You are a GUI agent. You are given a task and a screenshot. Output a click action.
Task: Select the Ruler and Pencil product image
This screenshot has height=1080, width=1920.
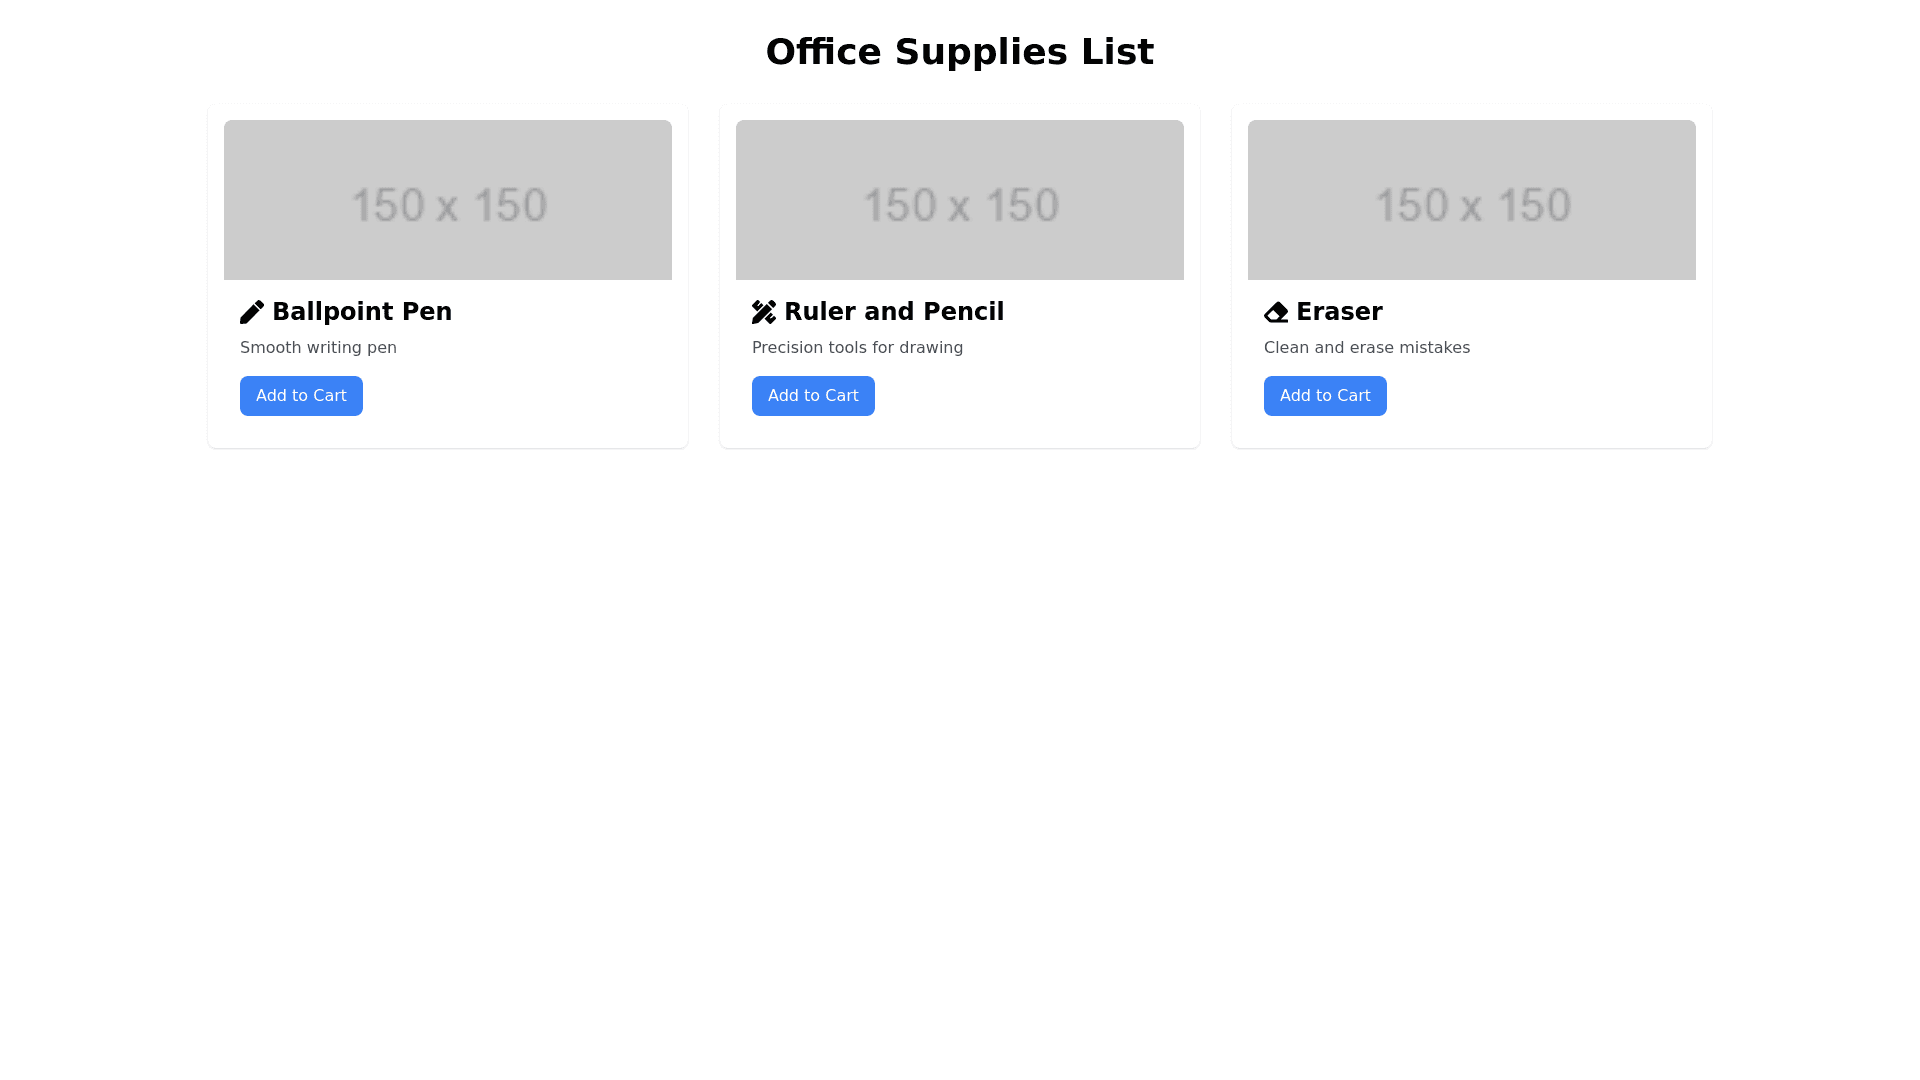click(960, 200)
